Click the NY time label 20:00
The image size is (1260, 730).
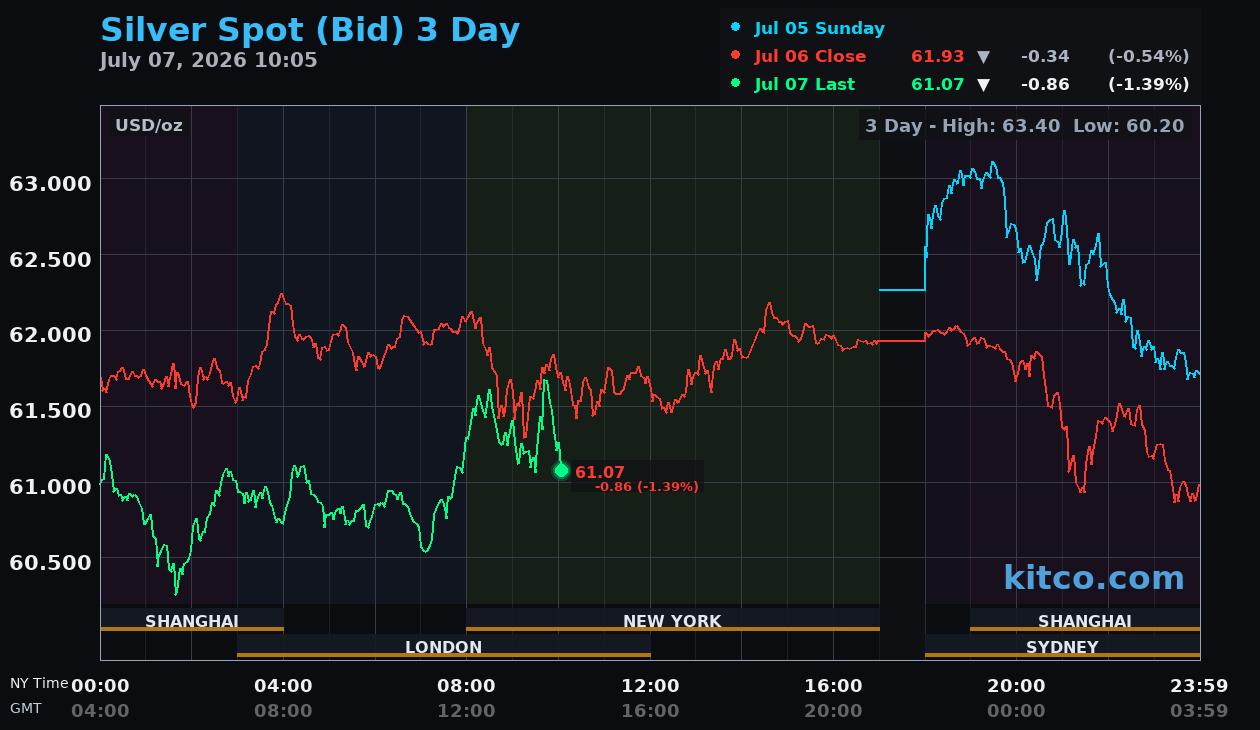tap(1016, 686)
